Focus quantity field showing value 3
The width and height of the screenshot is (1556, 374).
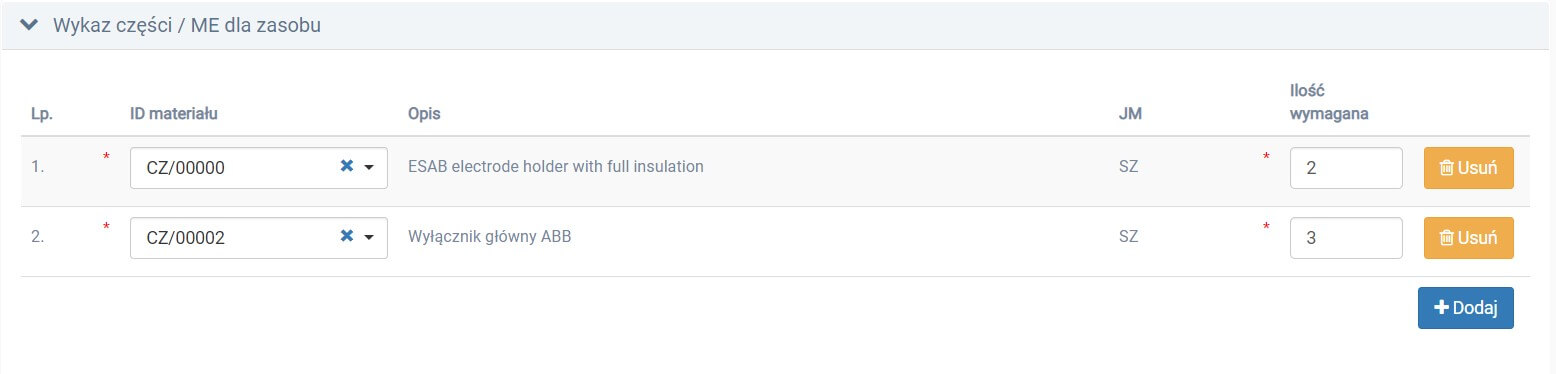click(1346, 238)
